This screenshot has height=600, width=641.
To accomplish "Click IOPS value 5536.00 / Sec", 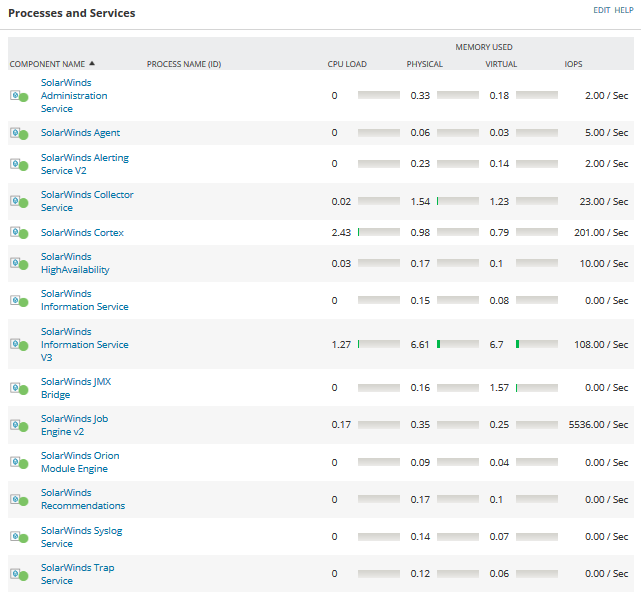I will click(598, 425).
